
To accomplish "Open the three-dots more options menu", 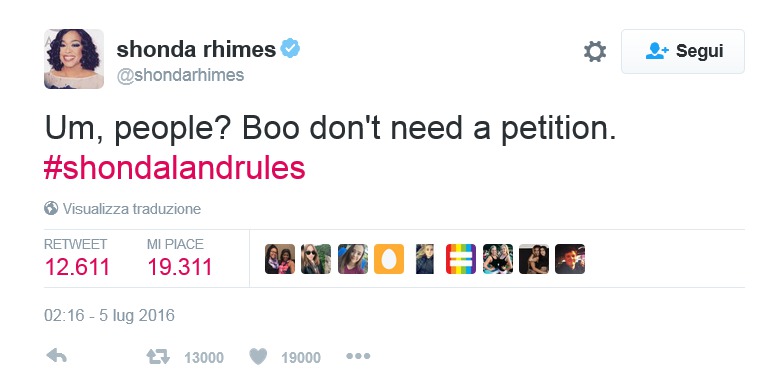I will [x=359, y=357].
